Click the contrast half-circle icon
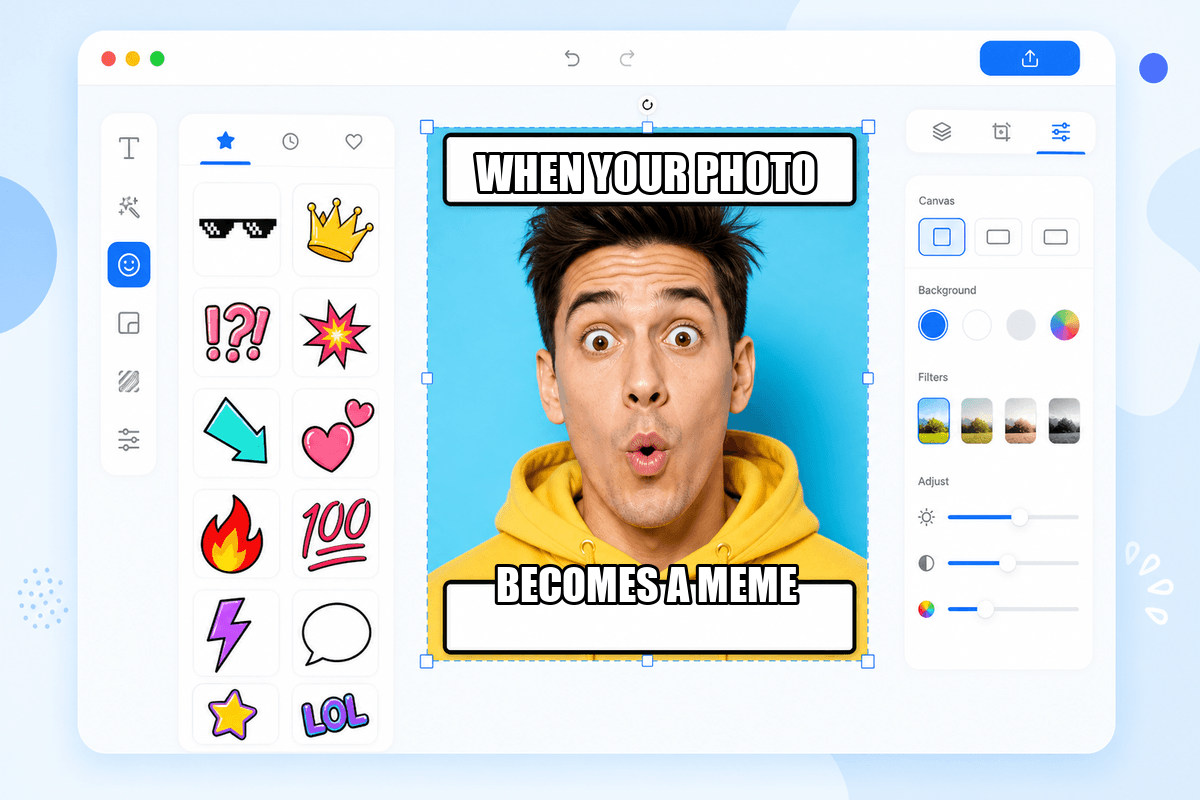 pos(926,563)
